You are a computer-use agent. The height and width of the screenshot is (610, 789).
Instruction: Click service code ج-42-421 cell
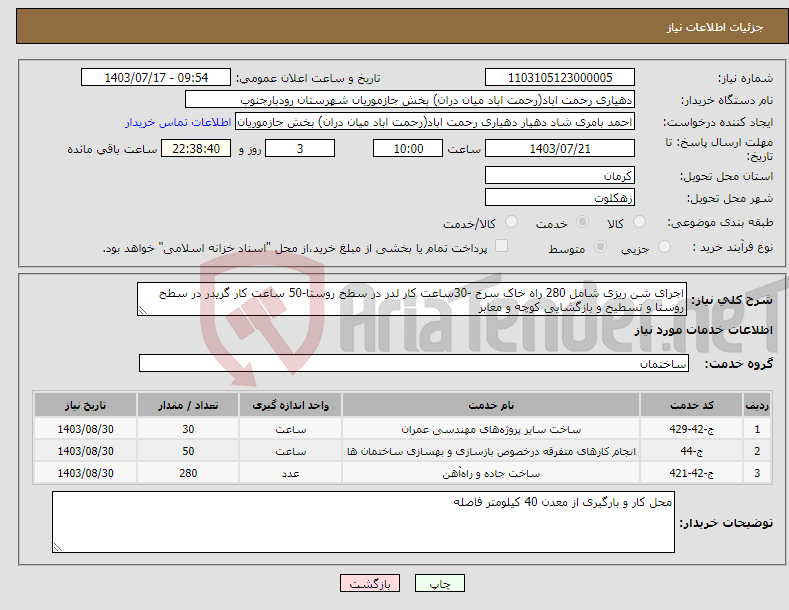point(691,474)
